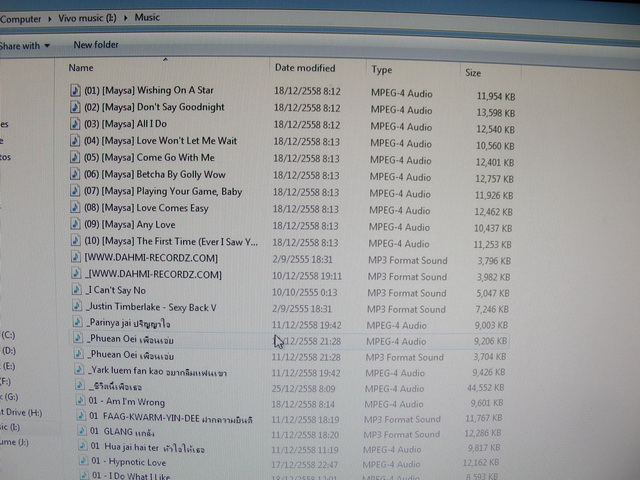
Task: Open the Share with dropdown
Action: pyautogui.click(x=25, y=46)
